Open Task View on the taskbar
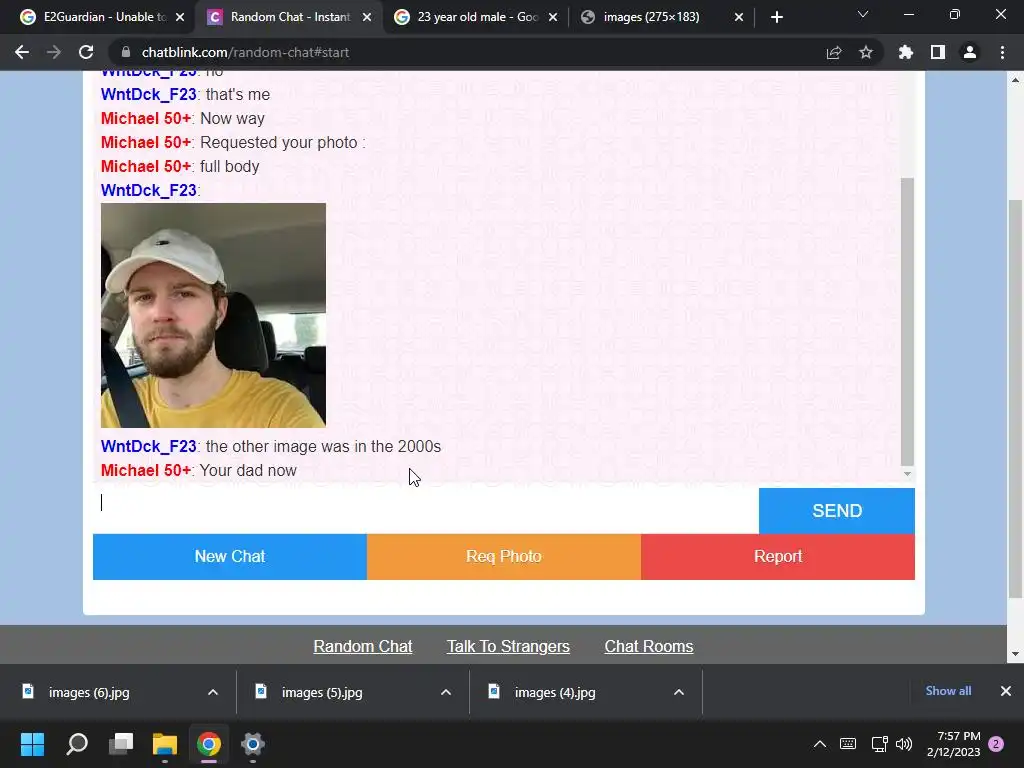This screenshot has width=1024, height=768. [x=121, y=744]
